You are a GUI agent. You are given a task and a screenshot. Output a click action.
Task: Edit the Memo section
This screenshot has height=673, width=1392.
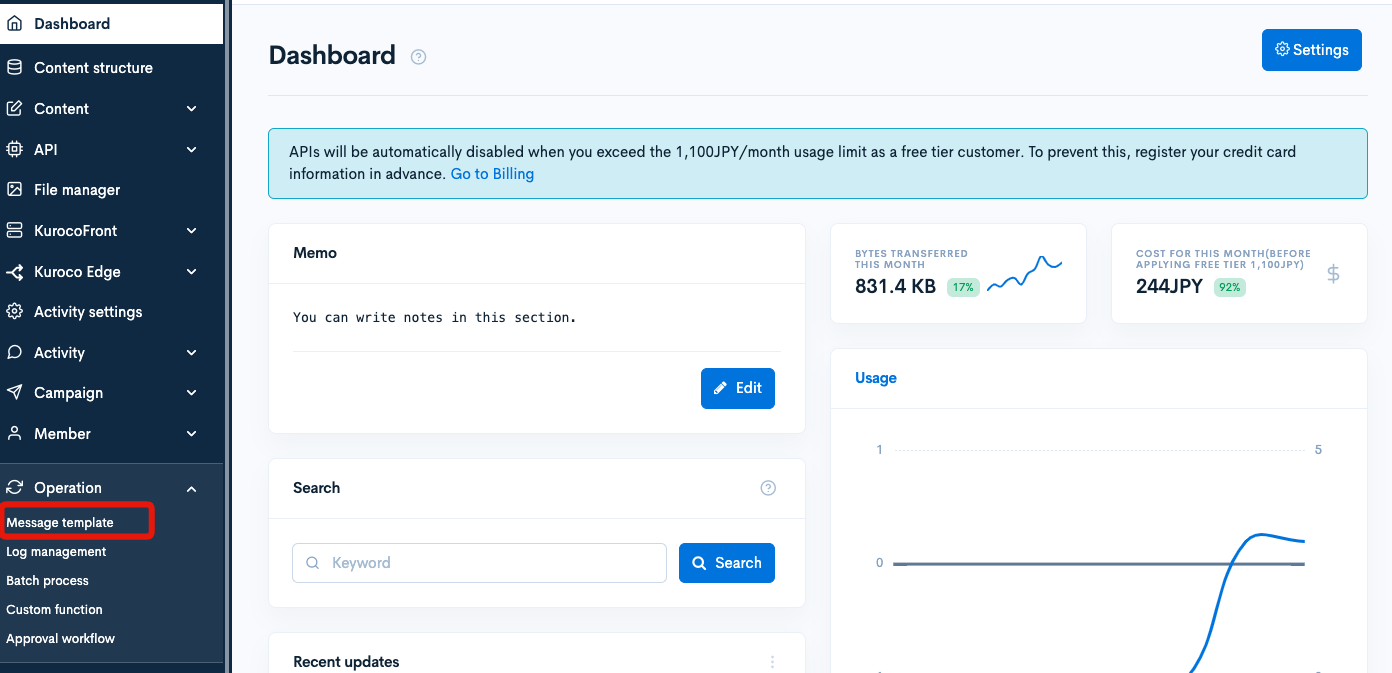tap(738, 388)
